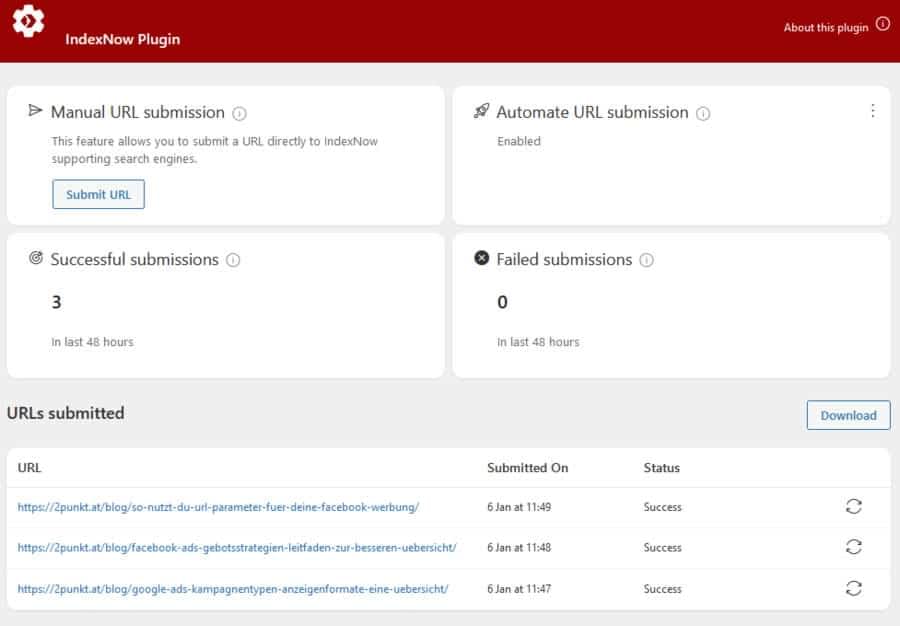900x626 pixels.
Task: Click the target icon by Successful submissions
Action: pyautogui.click(x=36, y=258)
